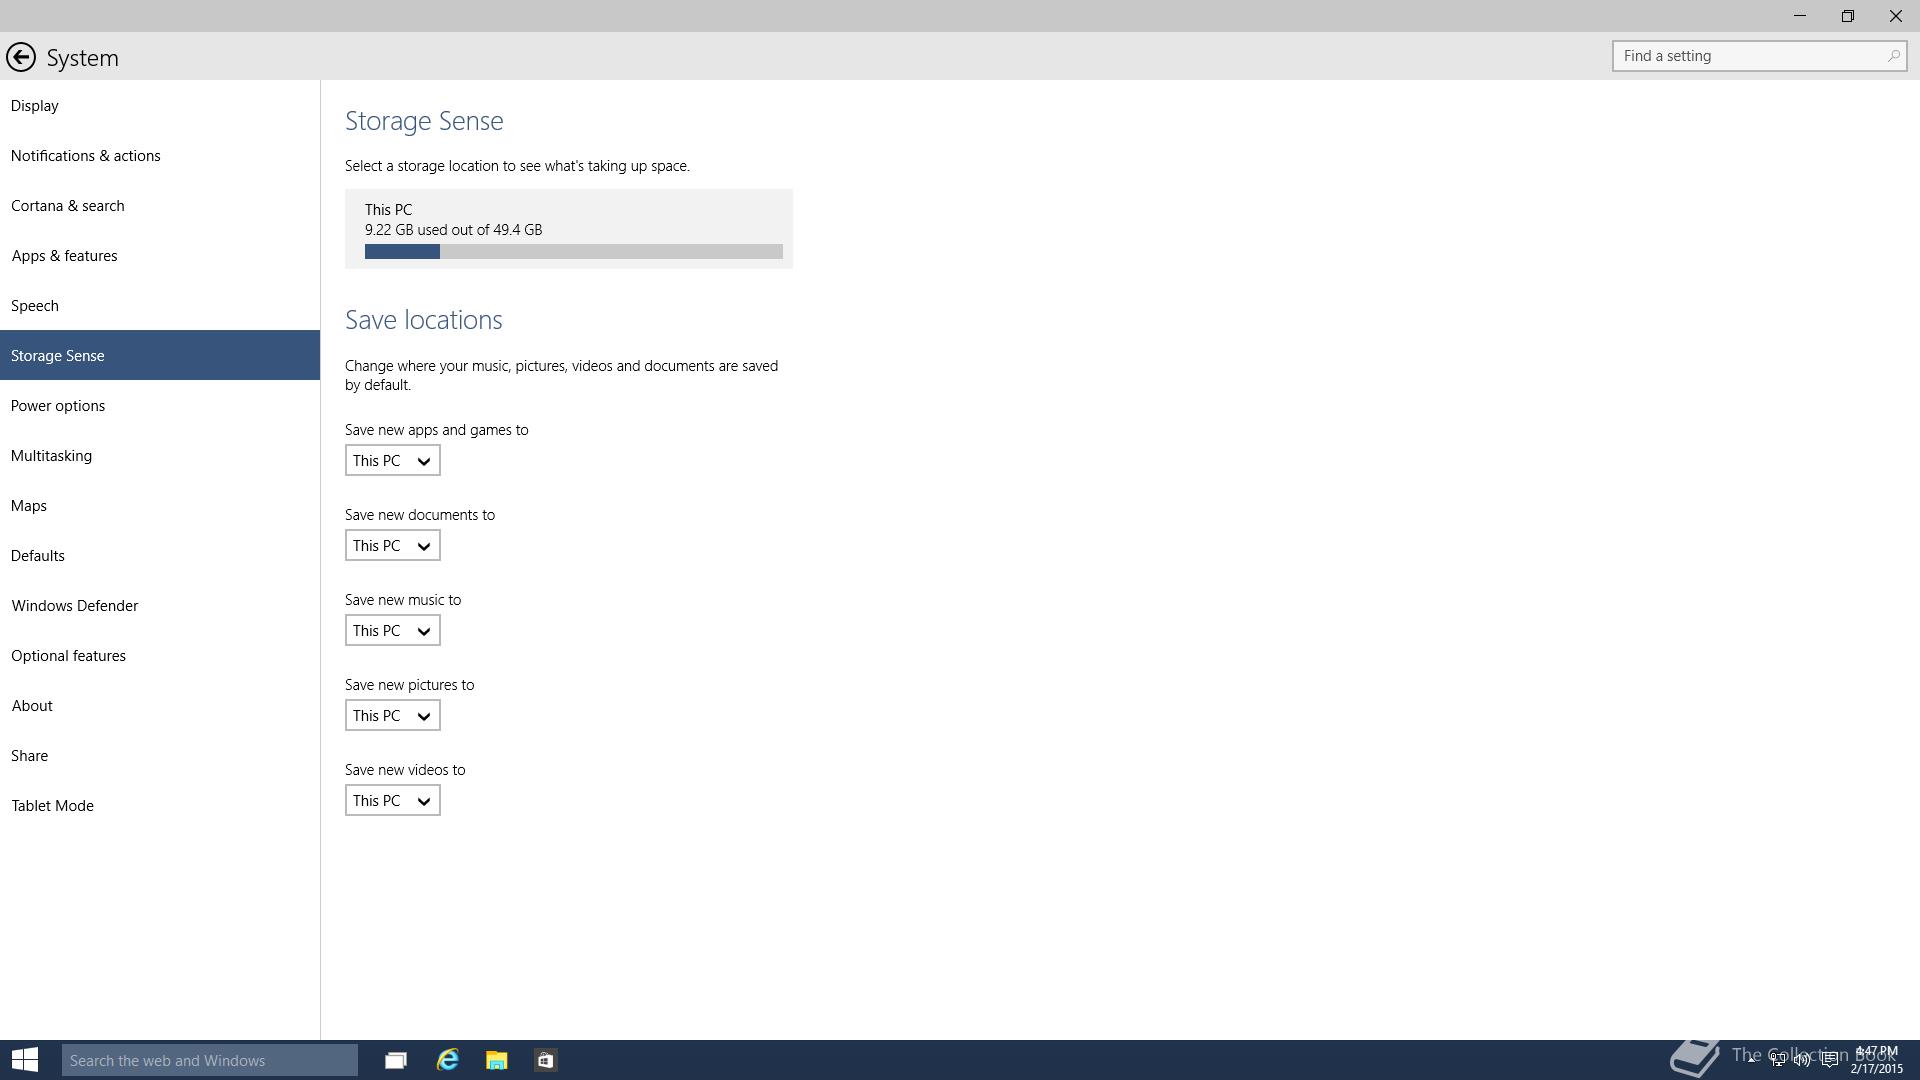Open the 'Save new music to' dropdown
This screenshot has height=1080, width=1920.
click(393, 630)
